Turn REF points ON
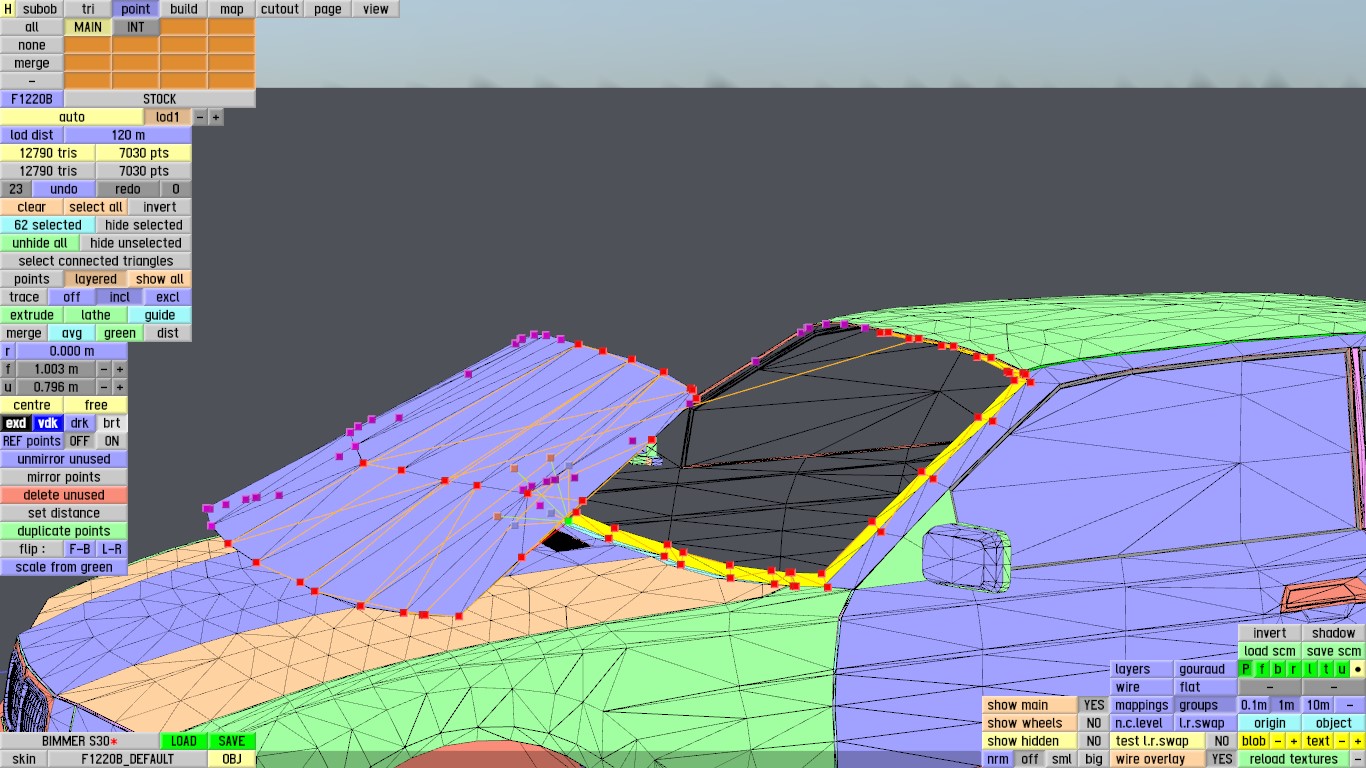 [x=112, y=441]
